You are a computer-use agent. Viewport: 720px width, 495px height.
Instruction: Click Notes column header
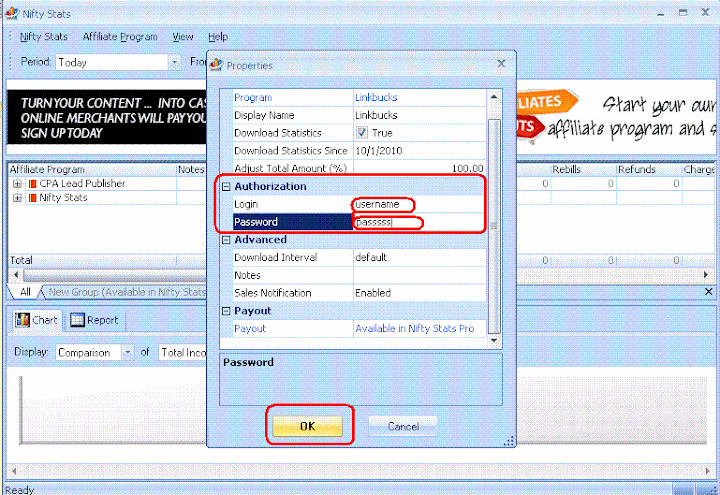click(191, 169)
